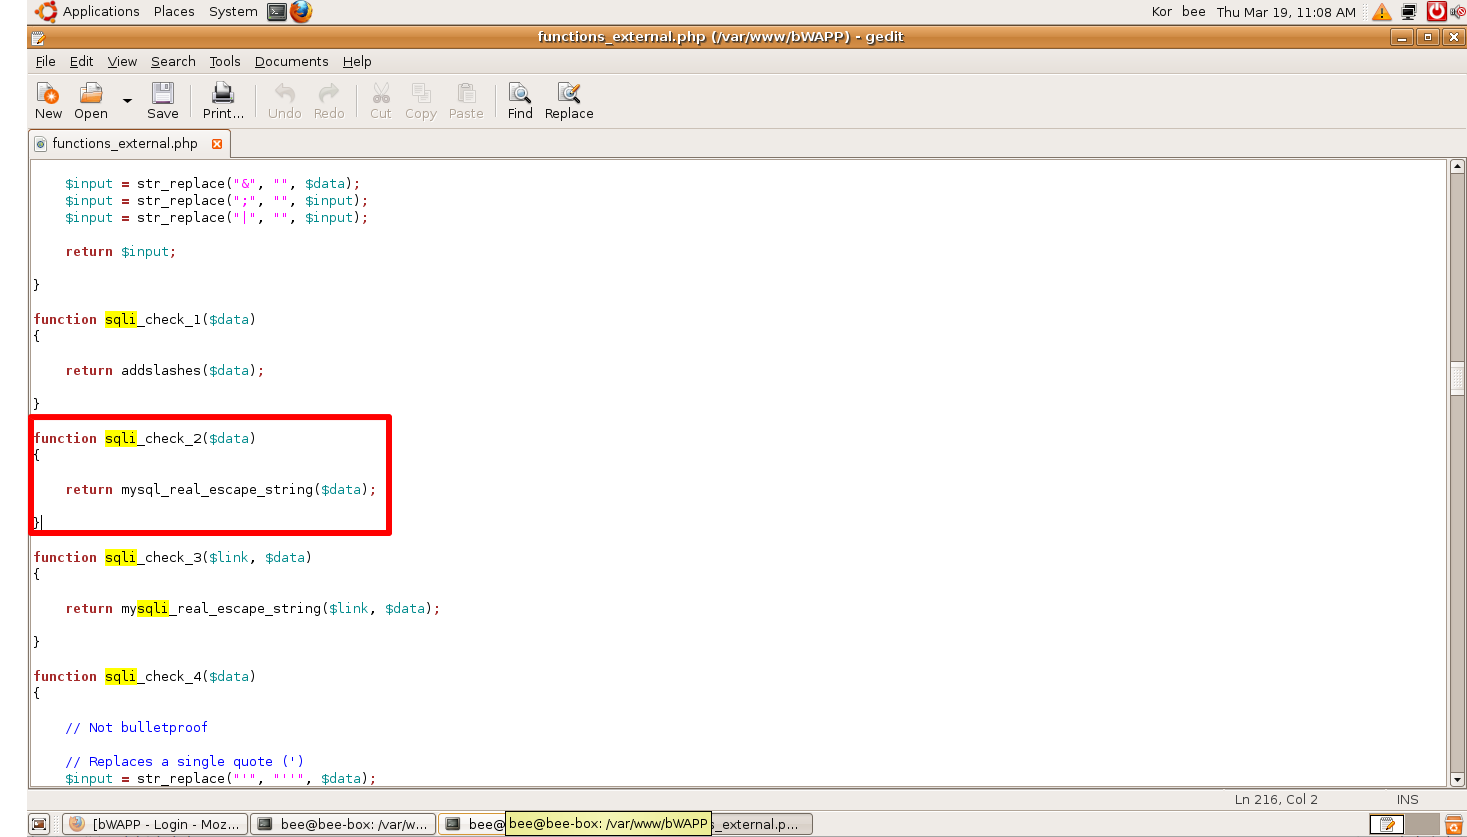This screenshot has width=1467, height=837.
Task: Click the muted volume speaker icon
Action: [x=1458, y=12]
